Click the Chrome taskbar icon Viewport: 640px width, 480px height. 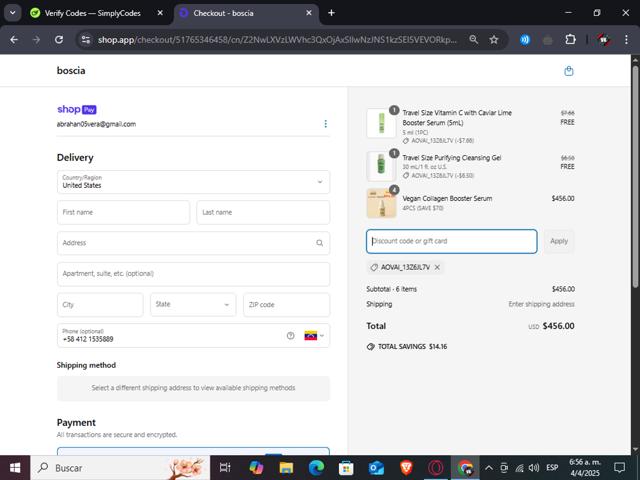[x=465, y=467]
